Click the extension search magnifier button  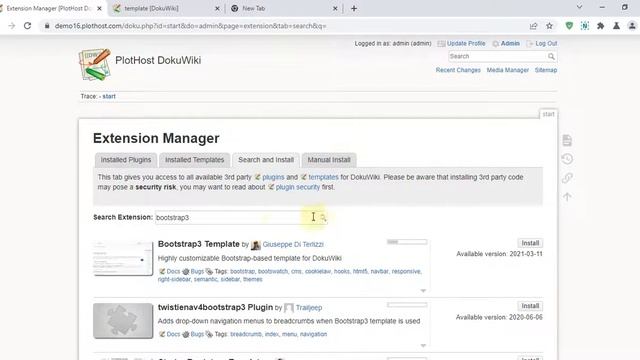pos(323,218)
